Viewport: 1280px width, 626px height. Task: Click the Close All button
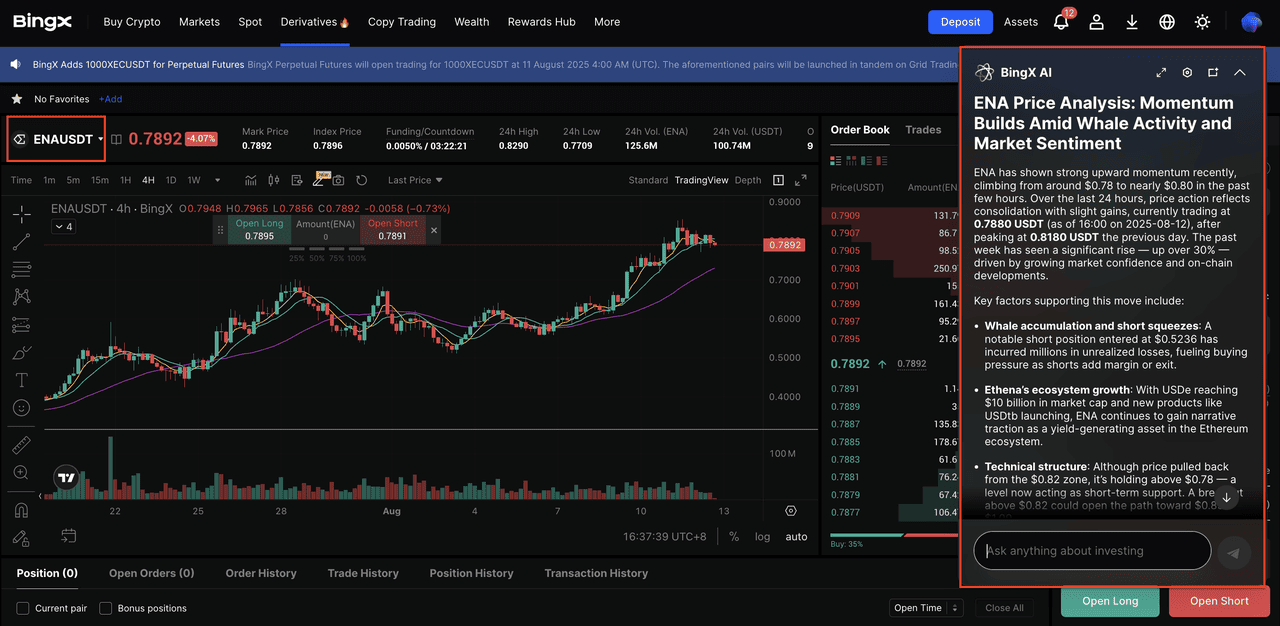coord(1004,608)
